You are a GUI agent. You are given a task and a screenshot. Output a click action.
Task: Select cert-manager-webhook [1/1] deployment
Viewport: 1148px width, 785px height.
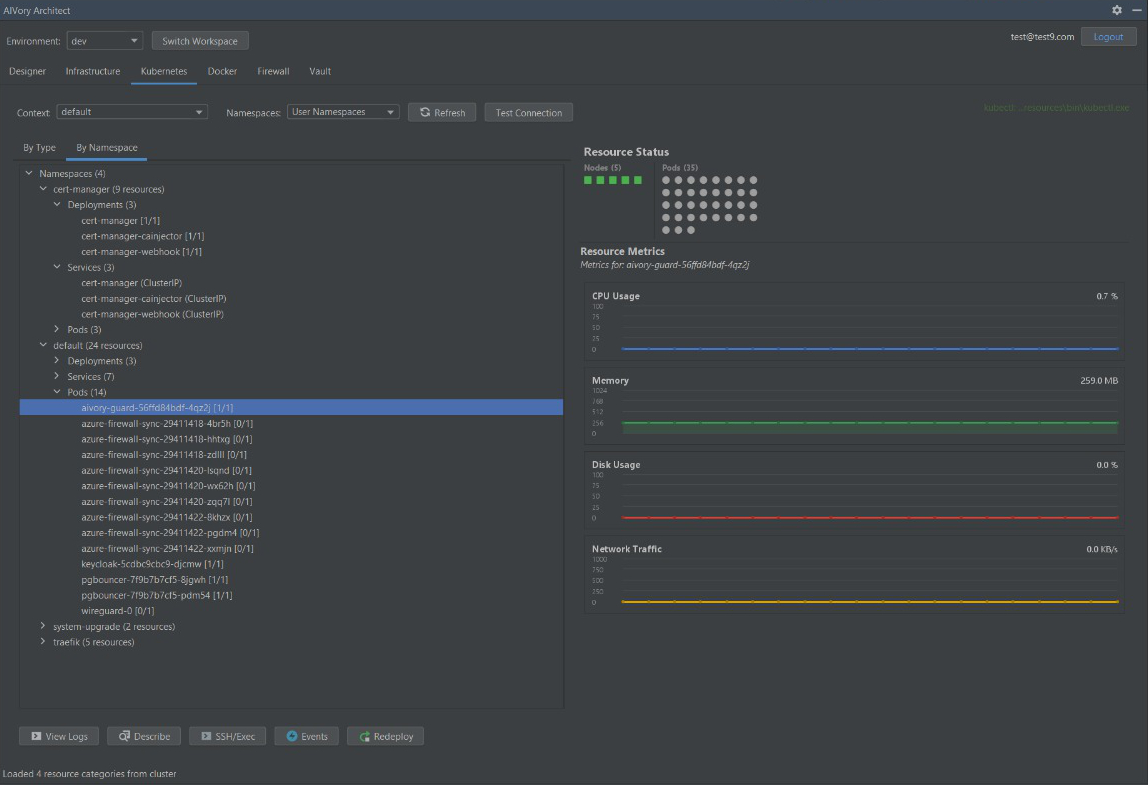pyautogui.click(x=141, y=251)
